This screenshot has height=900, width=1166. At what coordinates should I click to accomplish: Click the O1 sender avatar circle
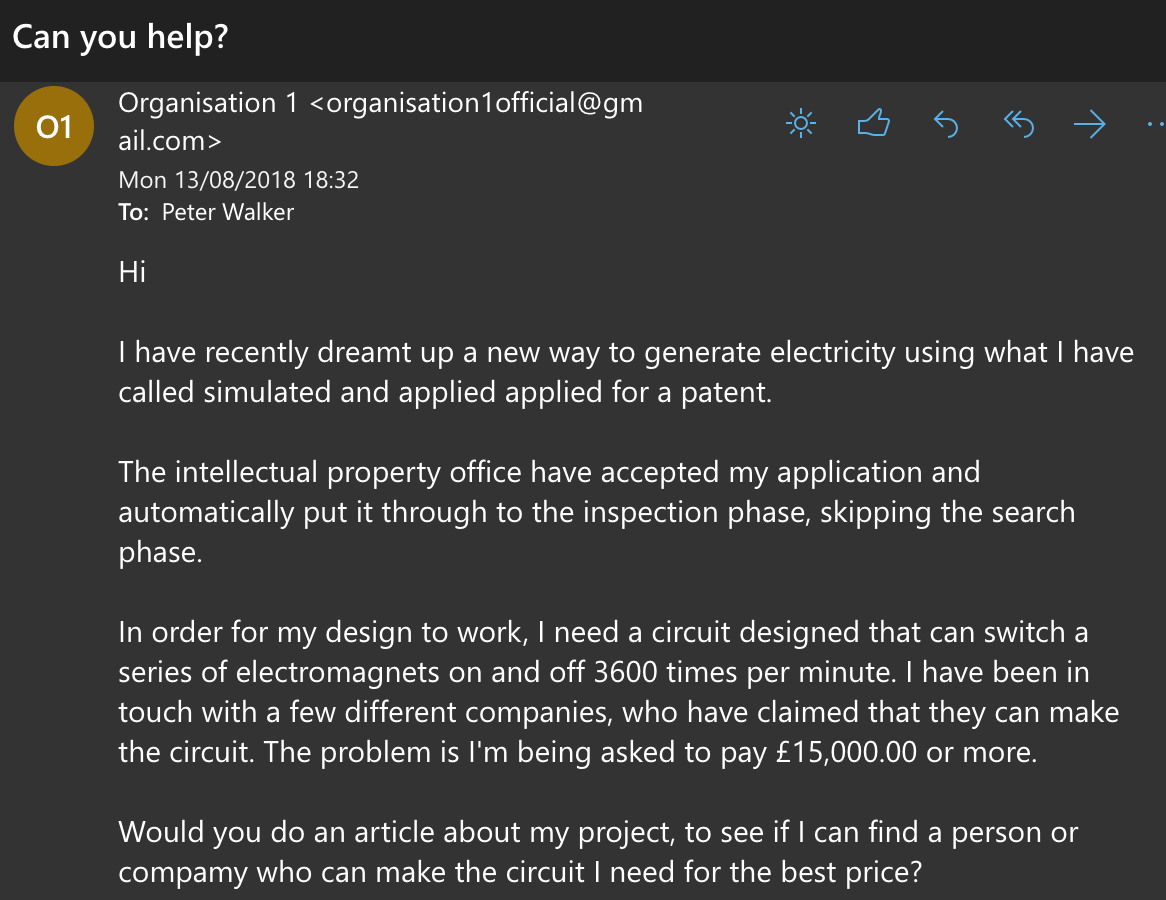[54, 127]
